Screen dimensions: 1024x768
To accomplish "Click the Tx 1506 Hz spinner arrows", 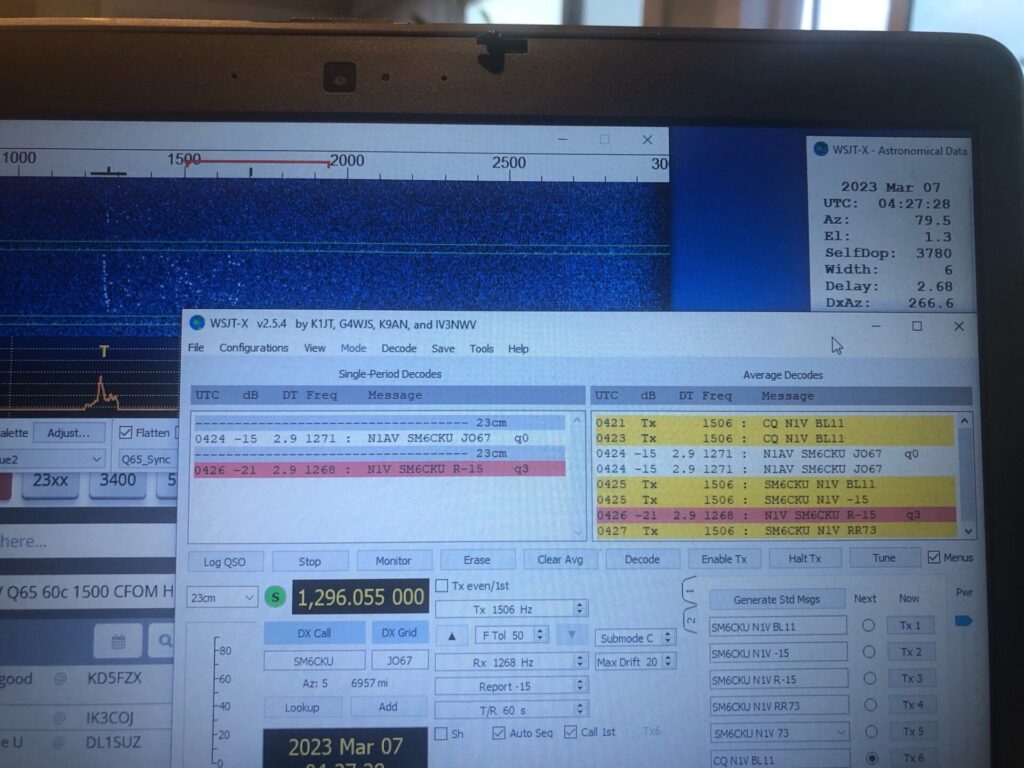I will click(579, 609).
